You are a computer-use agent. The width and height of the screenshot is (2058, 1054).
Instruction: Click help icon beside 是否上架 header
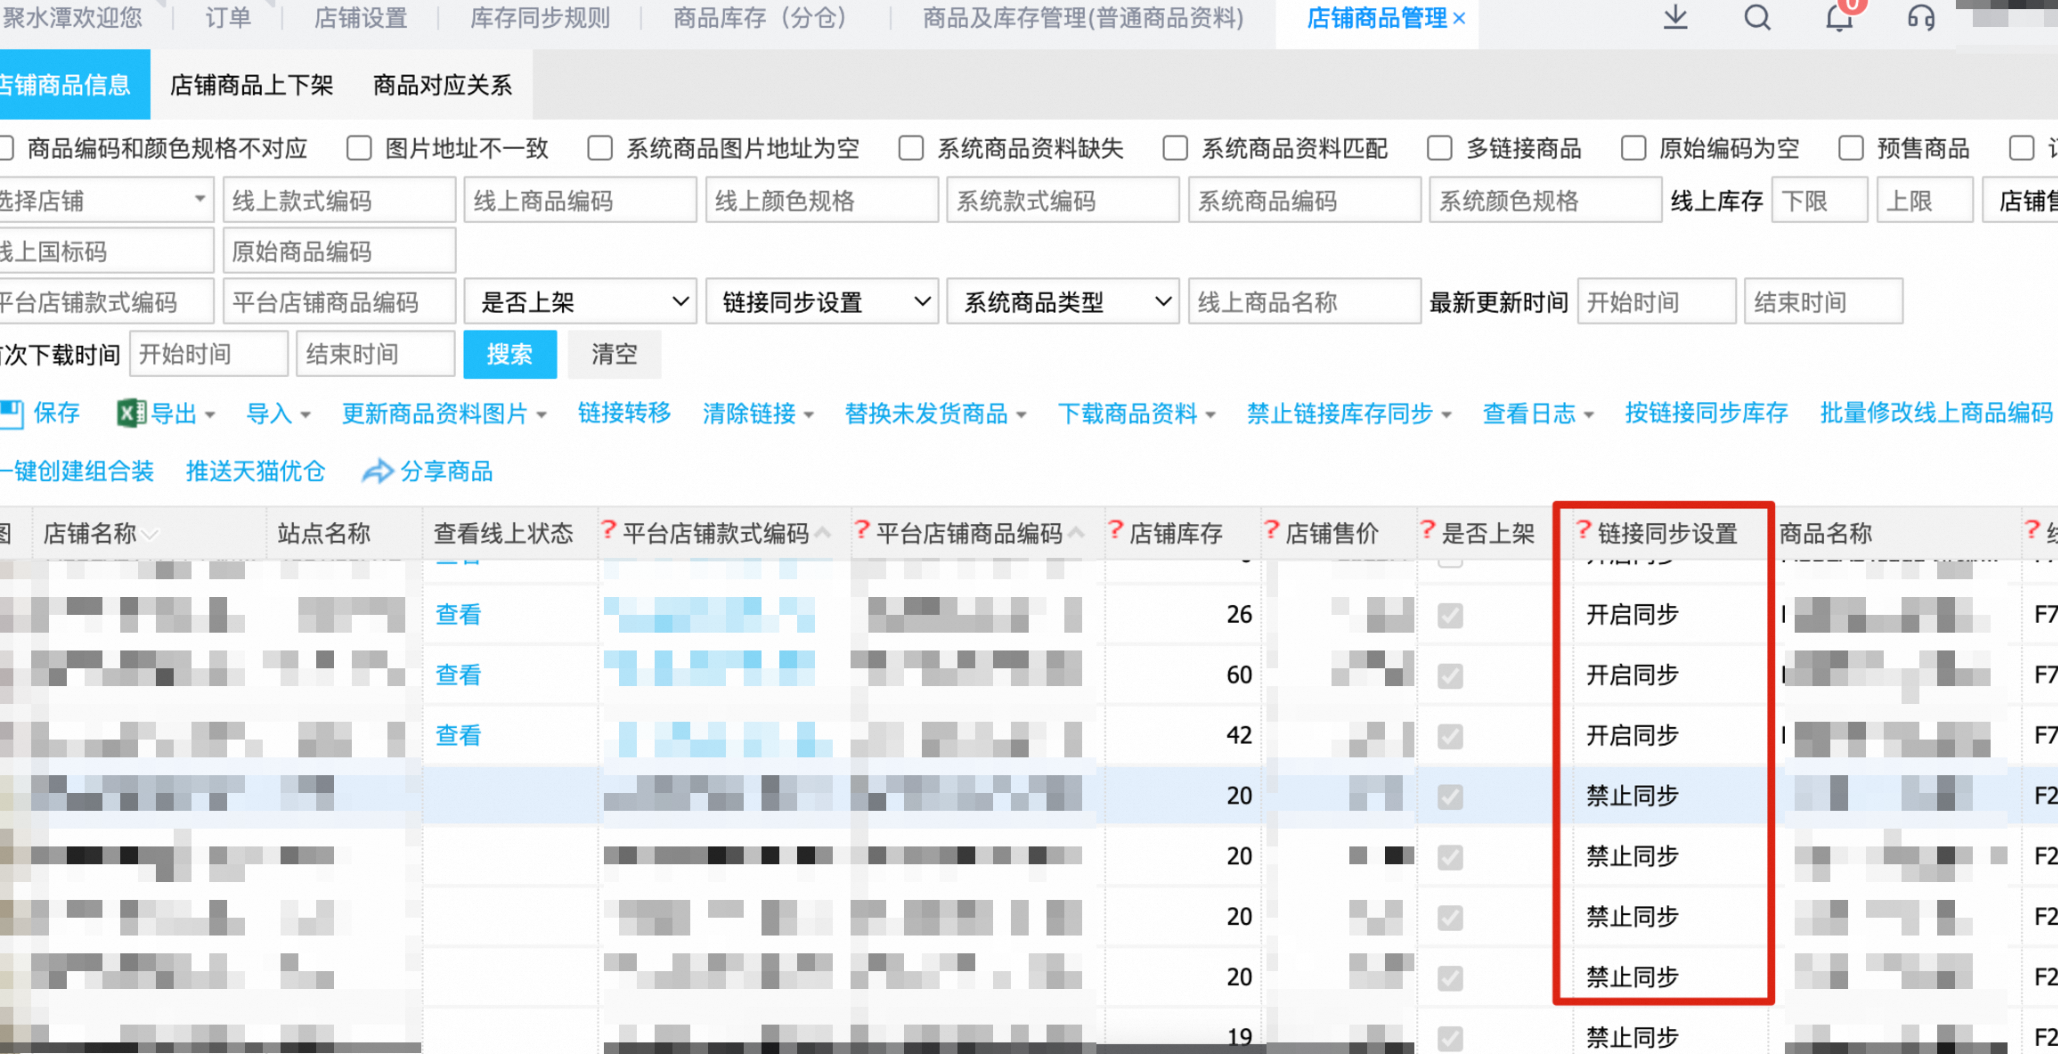1428,530
